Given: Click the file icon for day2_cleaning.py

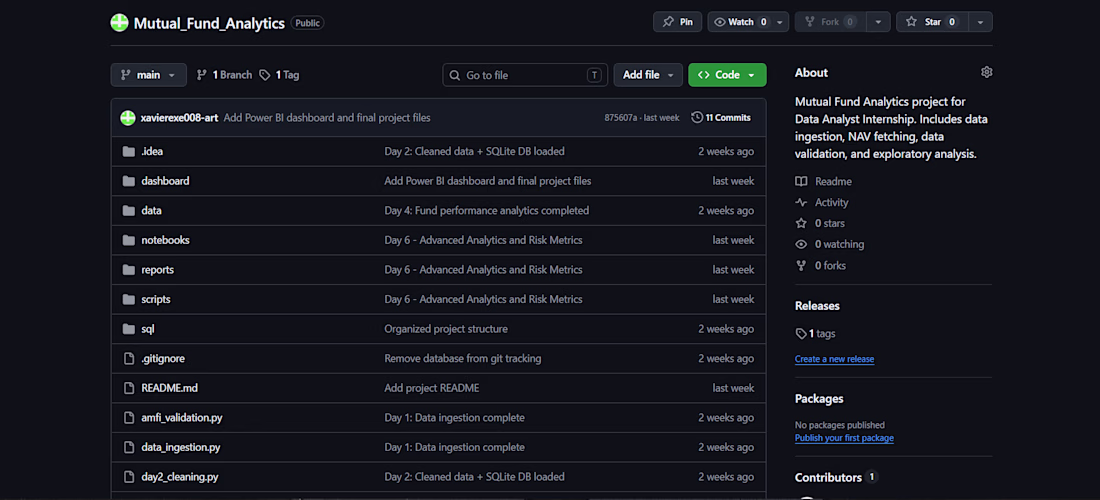Looking at the screenshot, I should pyautogui.click(x=128, y=477).
